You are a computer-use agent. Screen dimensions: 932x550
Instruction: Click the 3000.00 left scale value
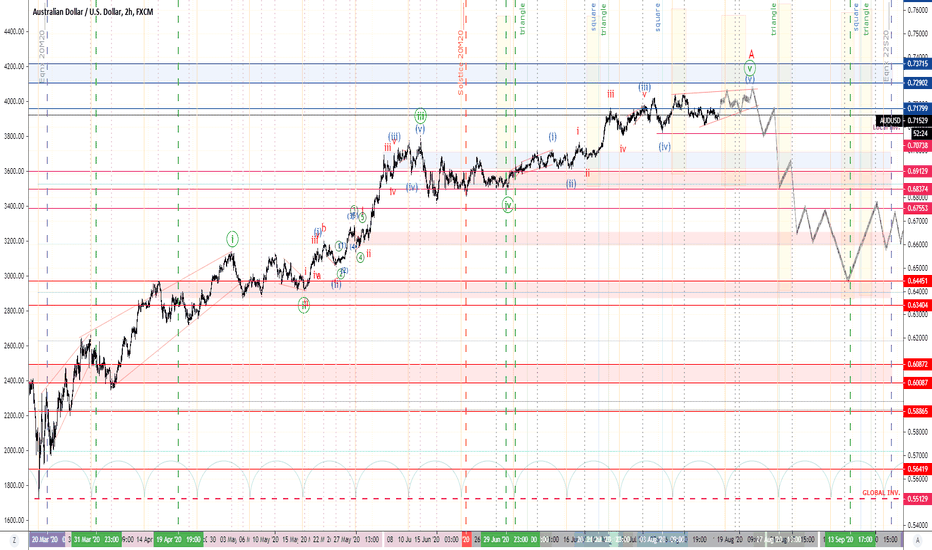[13, 276]
